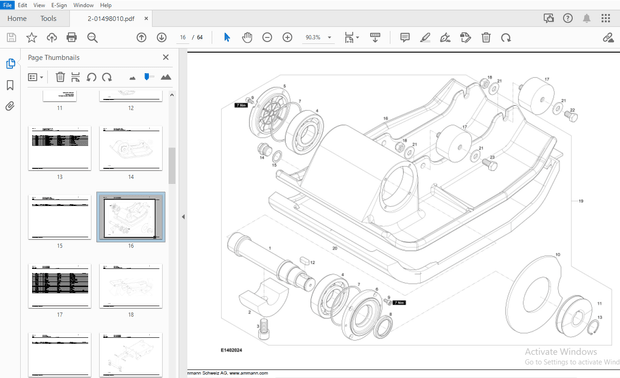Select the page 18 thumbnail
The height and width of the screenshot is (378, 620).
(131, 286)
